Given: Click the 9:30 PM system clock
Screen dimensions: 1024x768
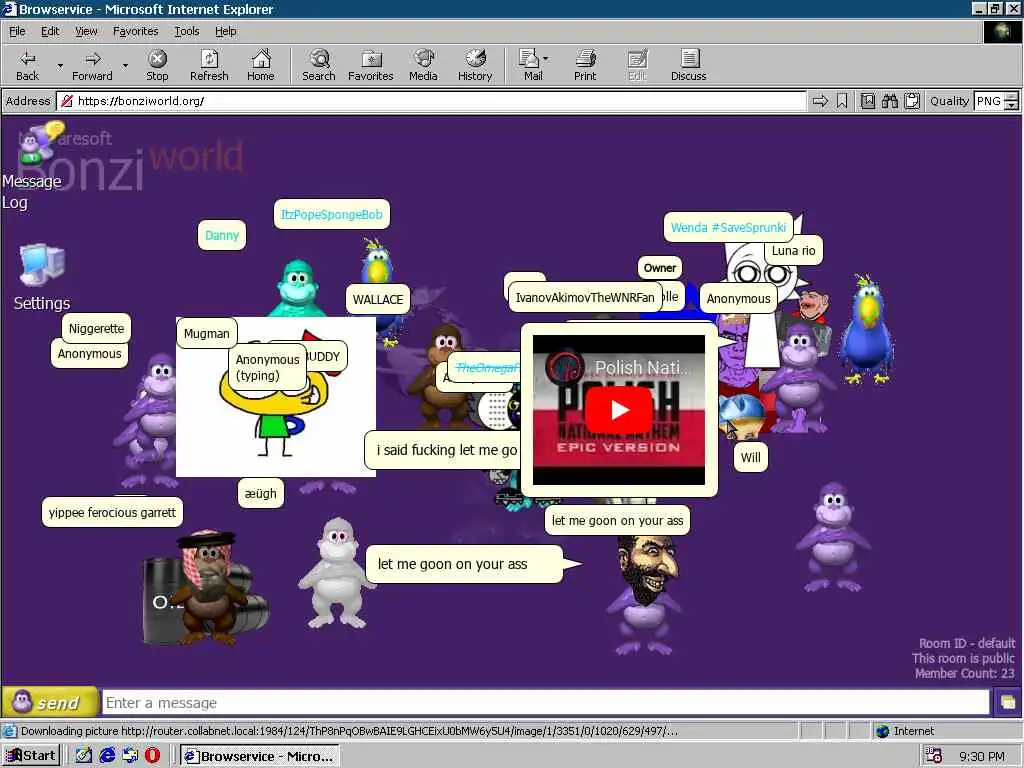Looking at the screenshot, I should [x=982, y=756].
